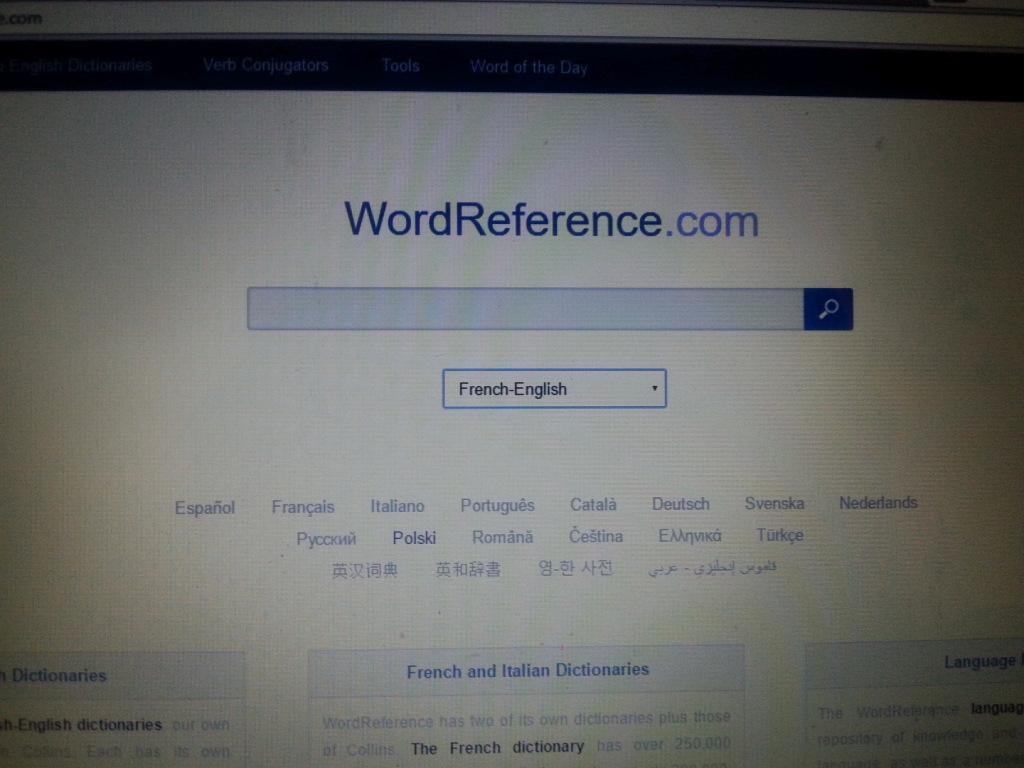Open the Polski language link
Screen dimensions: 1024x768
pyautogui.click(x=414, y=538)
